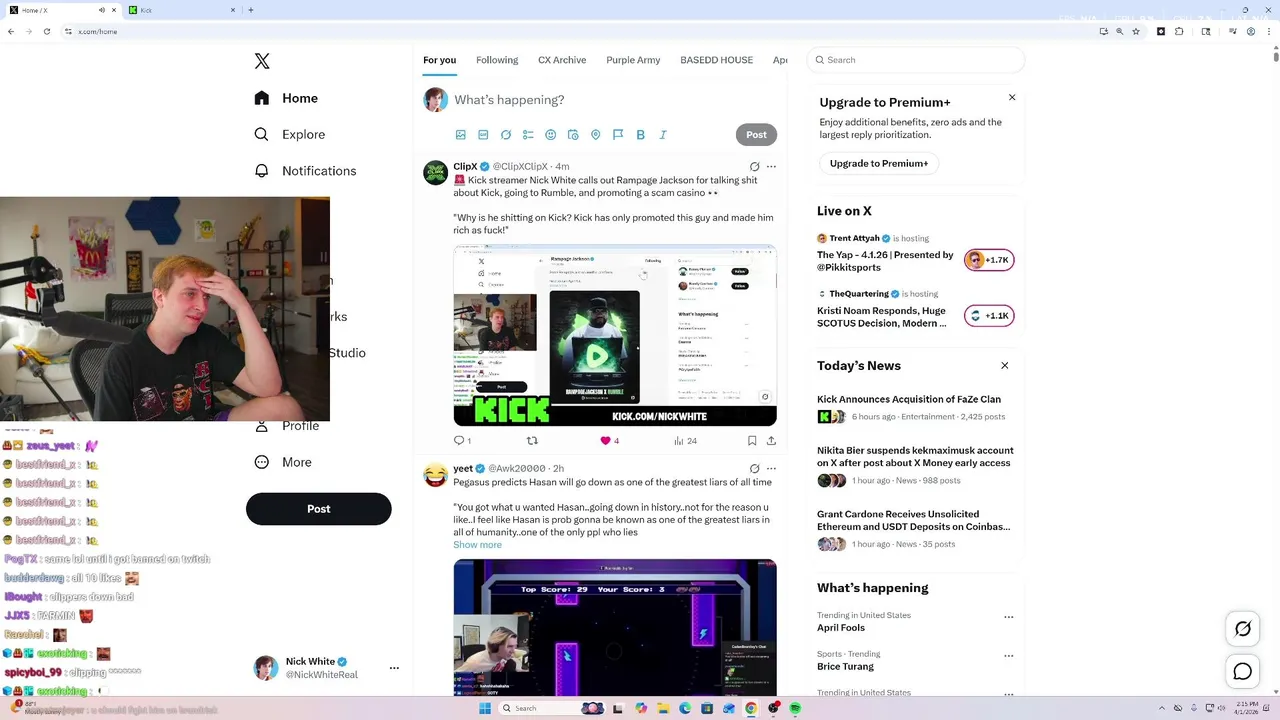
Task: Open Notifications in X sidebar
Action: coord(305,171)
